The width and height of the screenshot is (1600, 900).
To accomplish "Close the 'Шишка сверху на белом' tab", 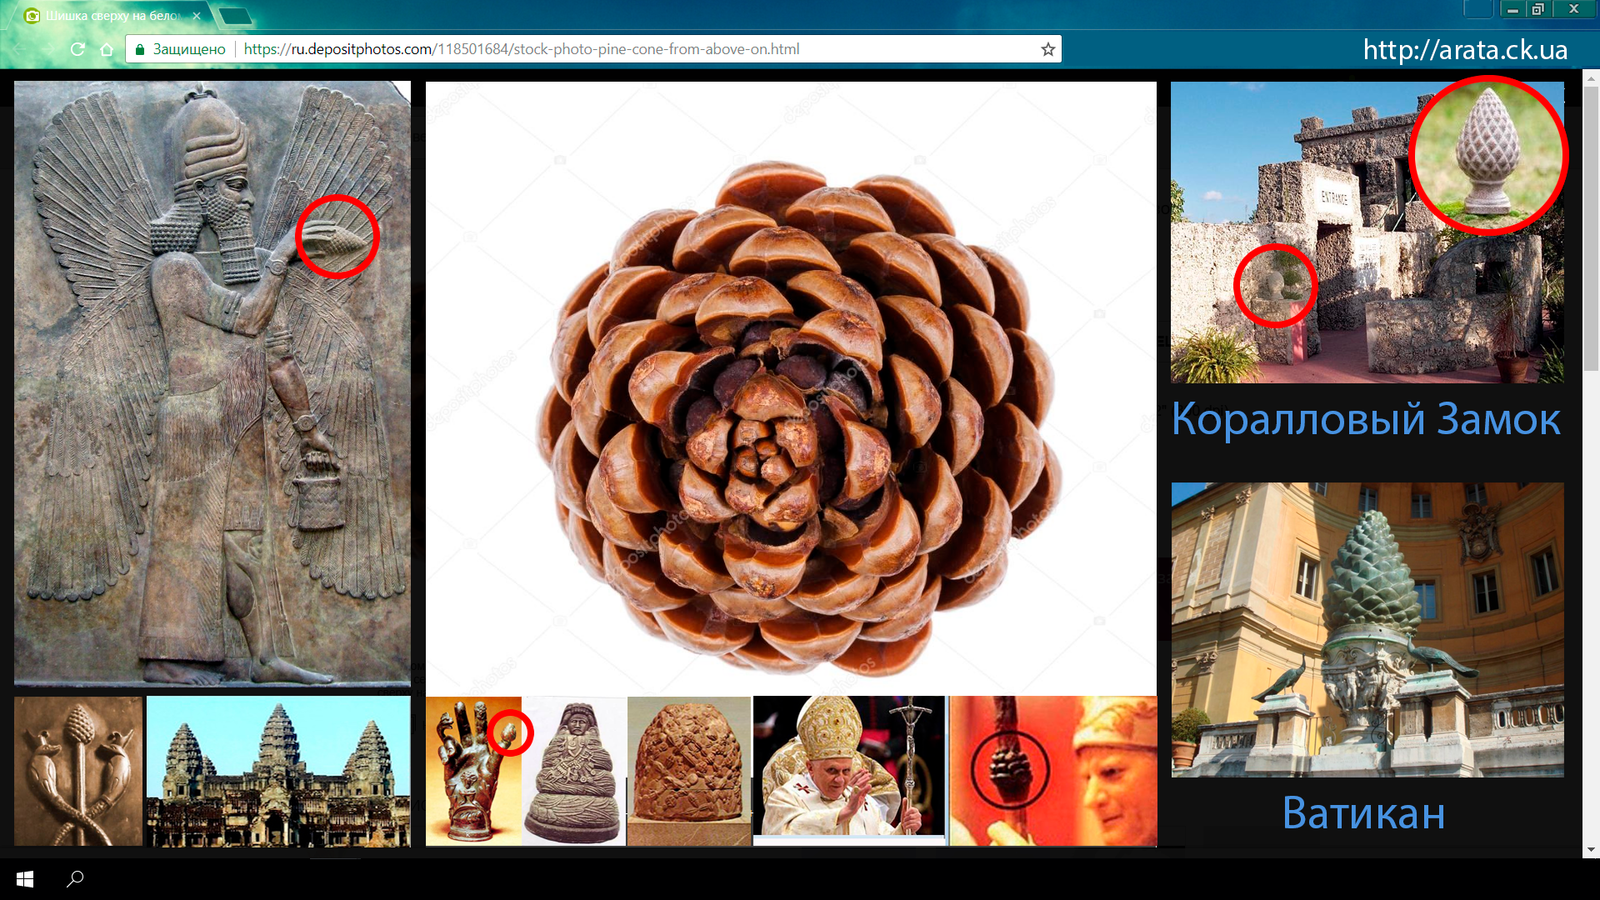I will [197, 16].
